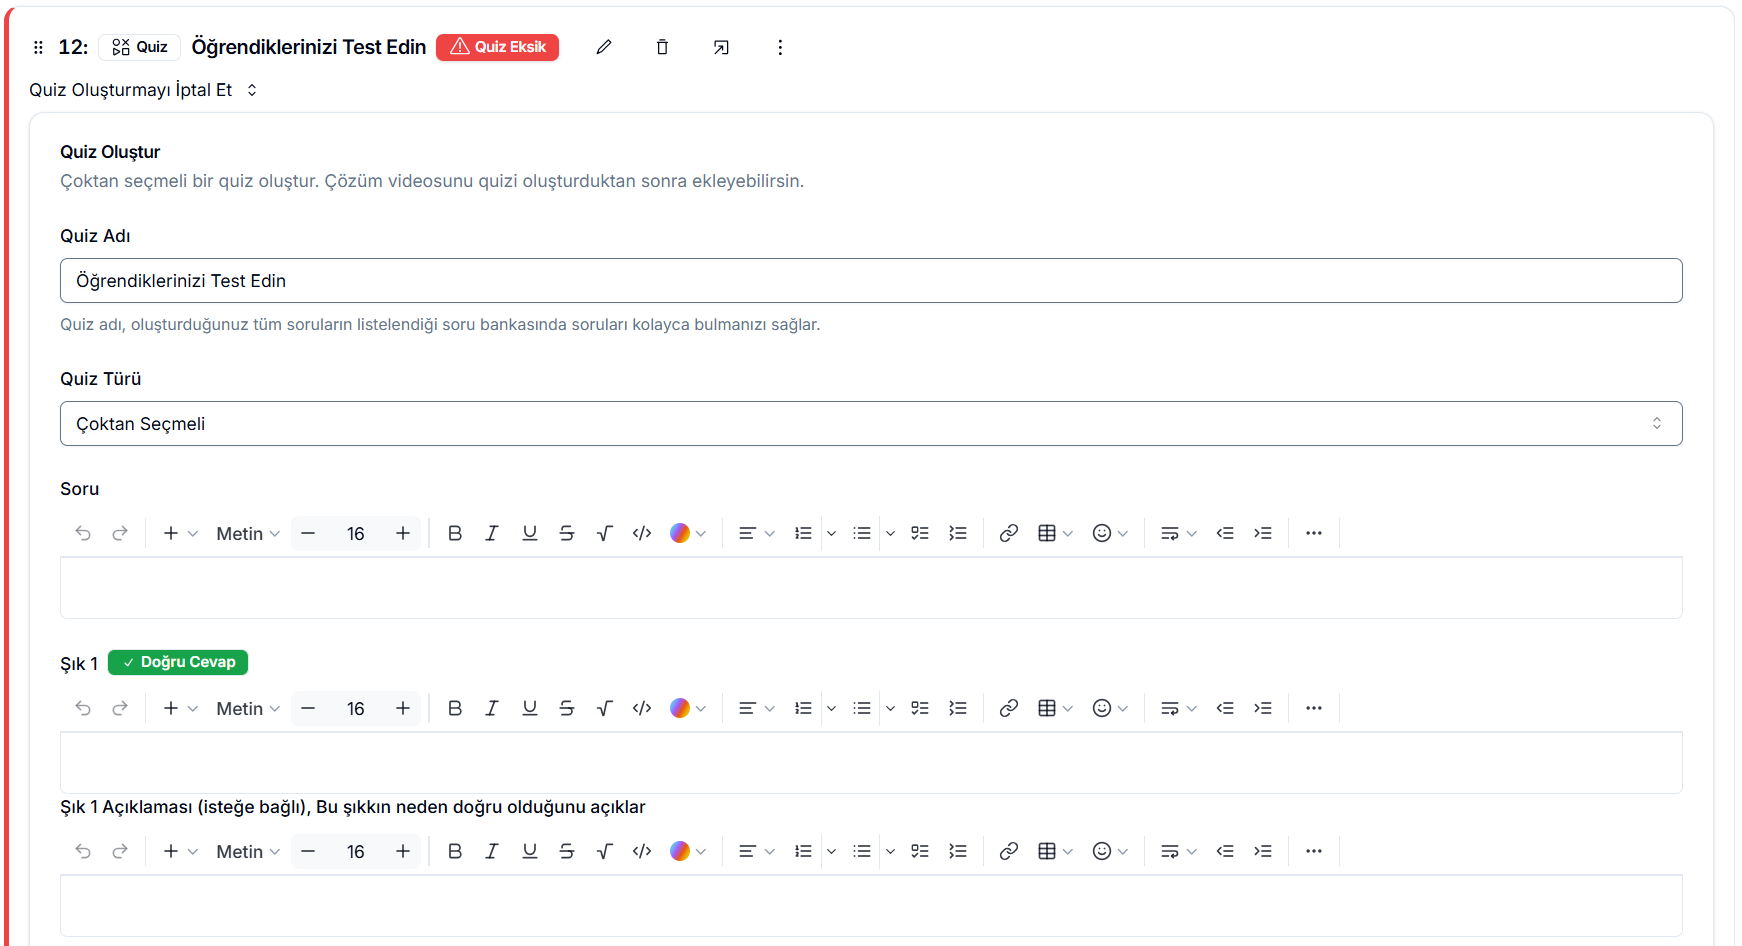This screenshot has height=946, width=1742.
Task: Decrease font size in Soru editor
Action: 308,533
